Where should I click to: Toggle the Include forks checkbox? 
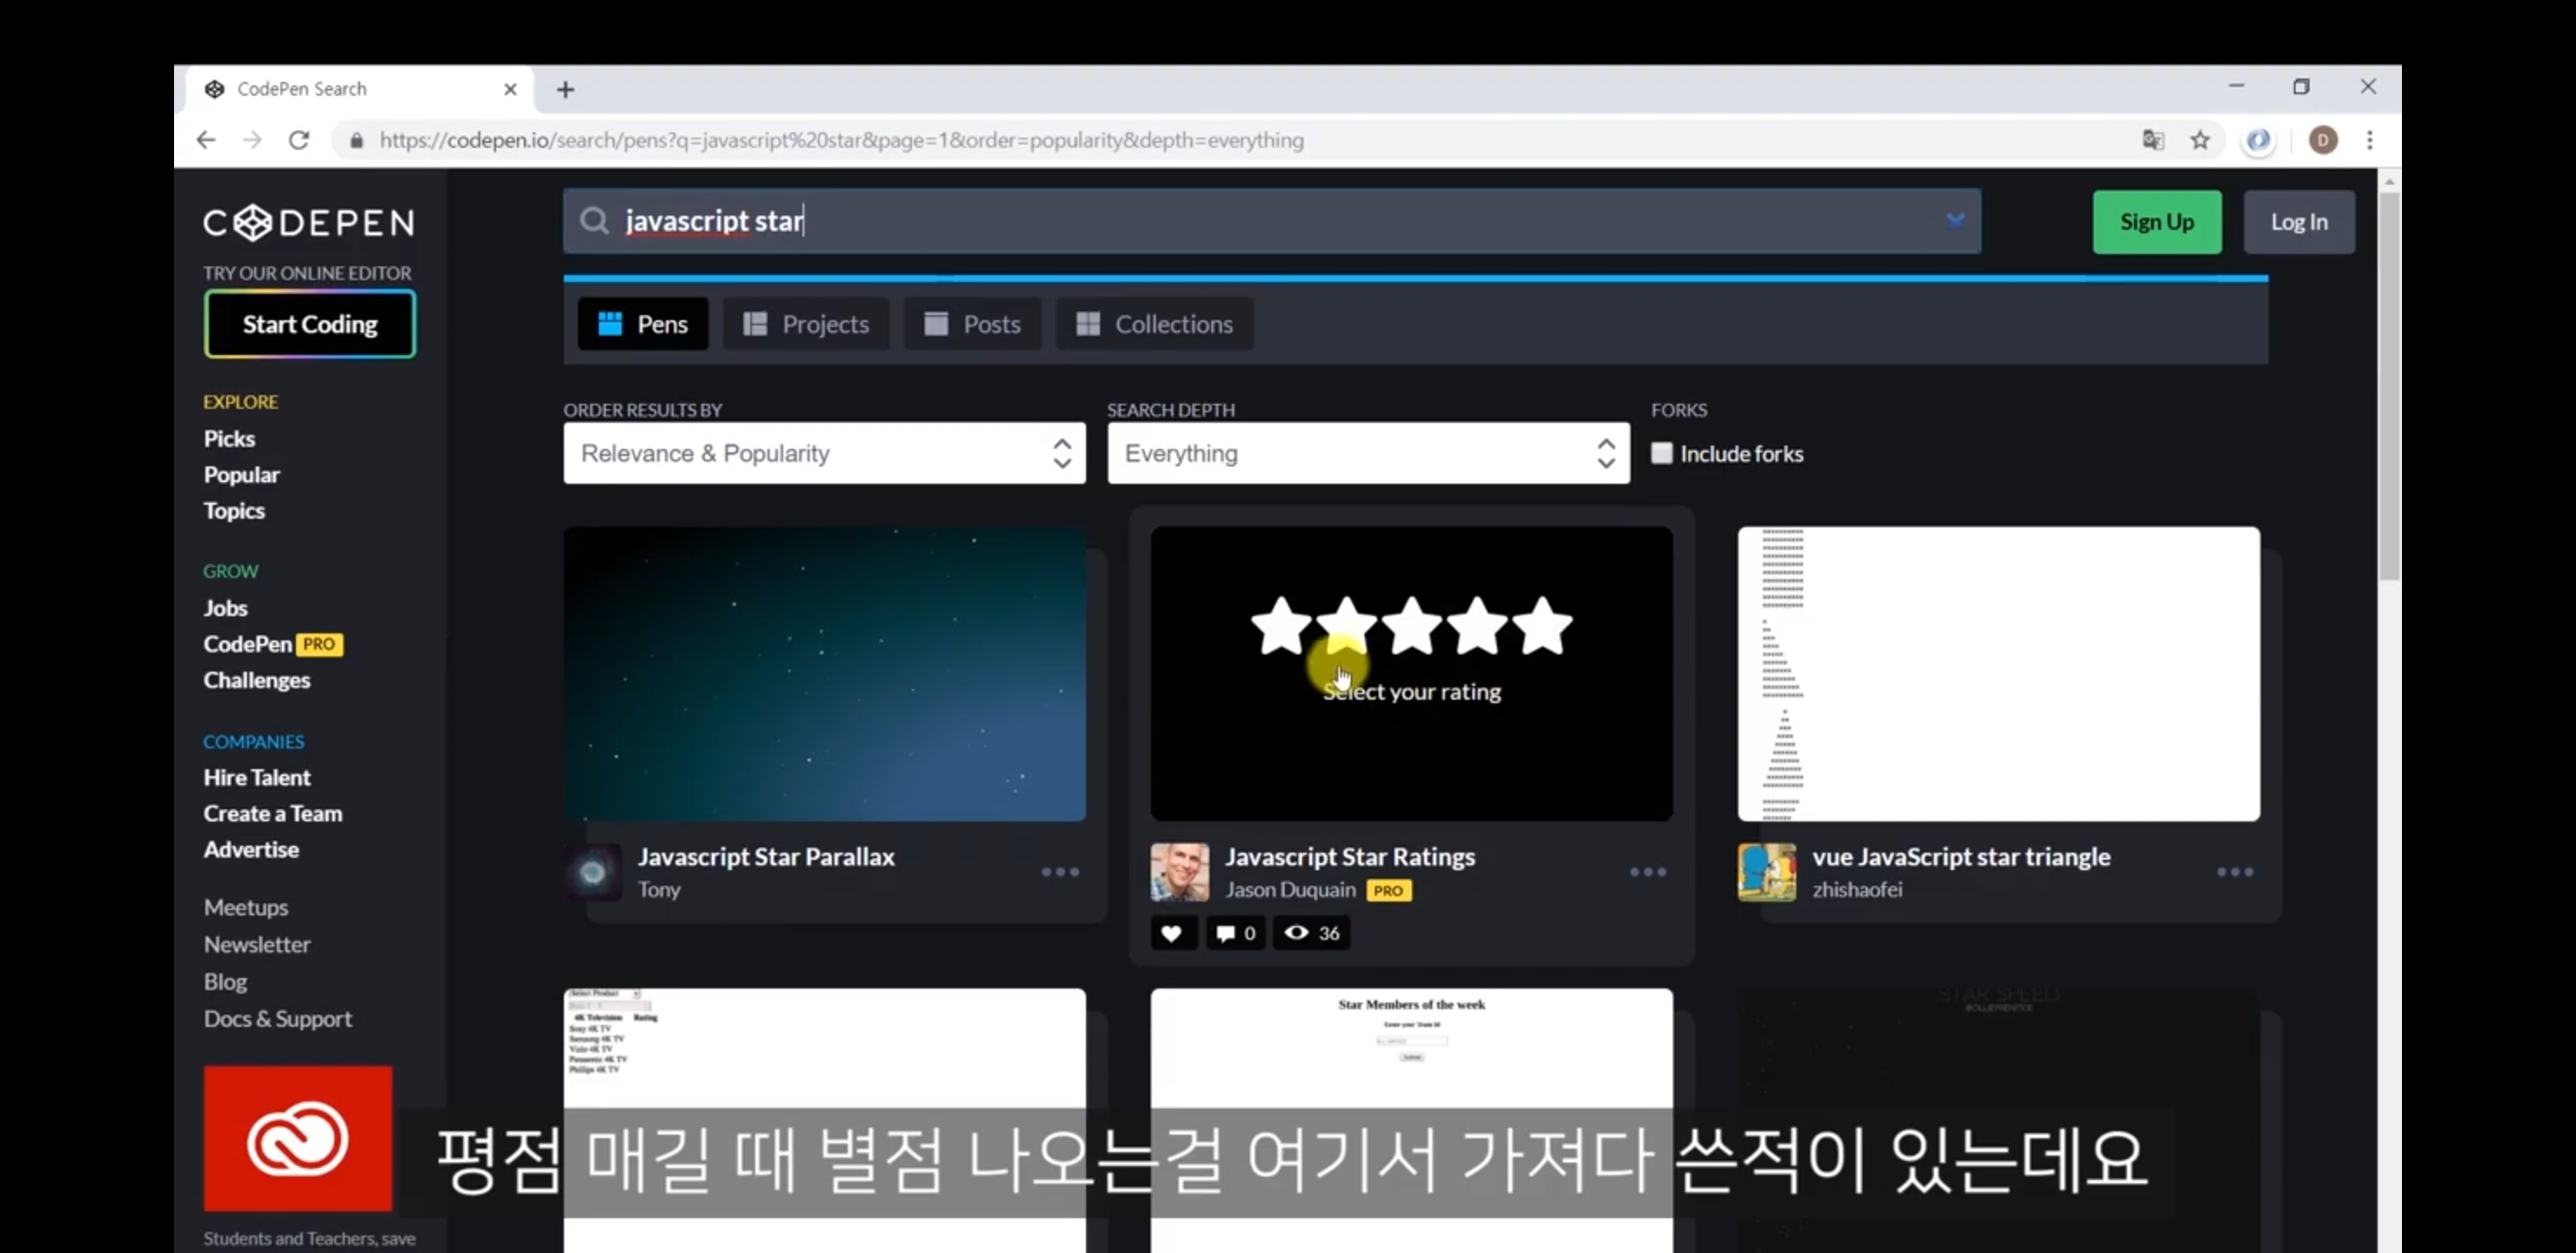1661,453
